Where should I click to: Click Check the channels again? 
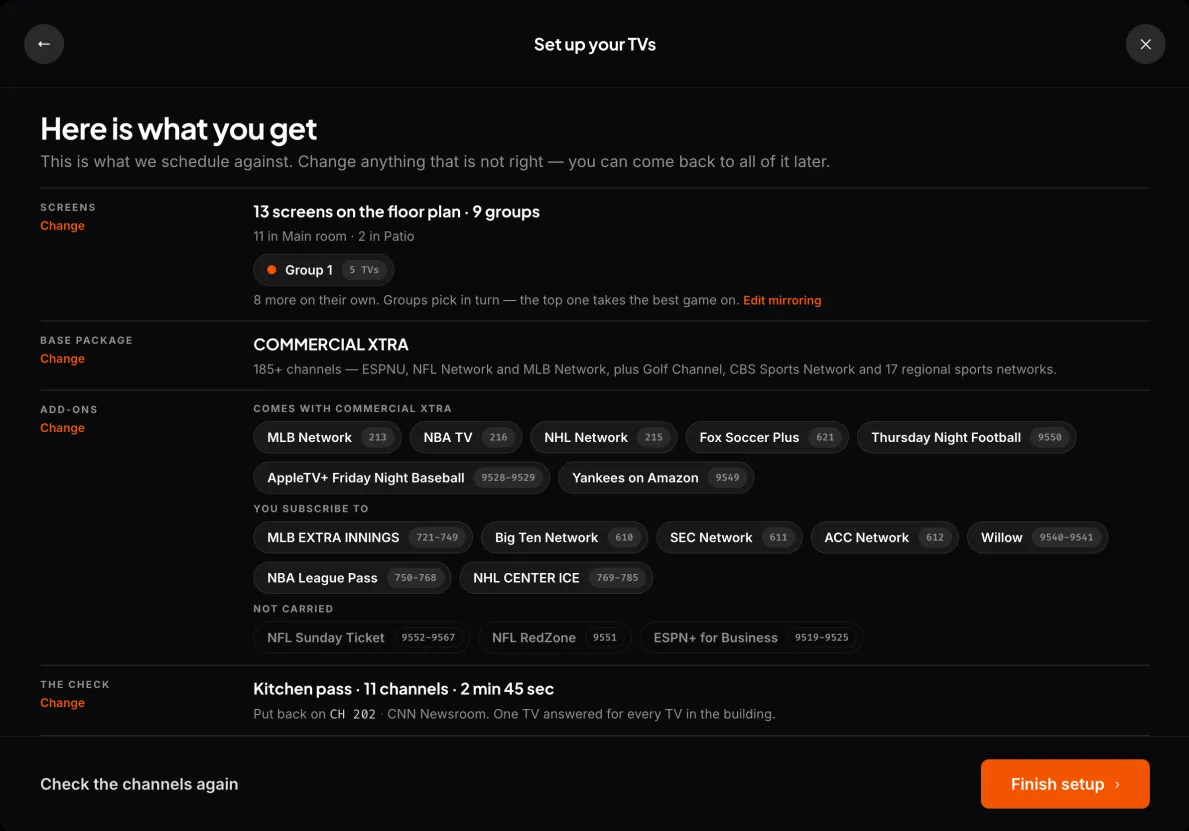tap(139, 784)
